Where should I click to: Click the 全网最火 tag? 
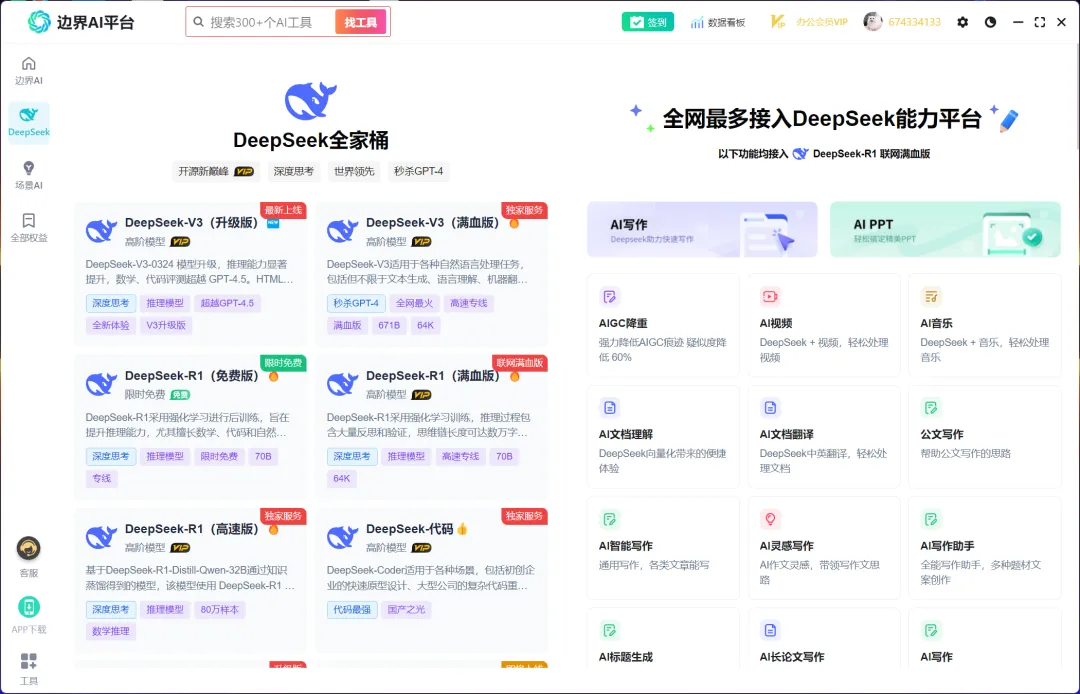[414, 303]
